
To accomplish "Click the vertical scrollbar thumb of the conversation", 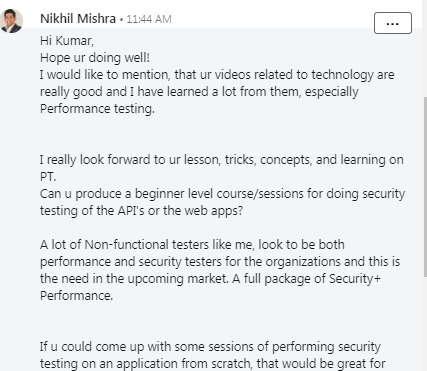I will point(425,187).
